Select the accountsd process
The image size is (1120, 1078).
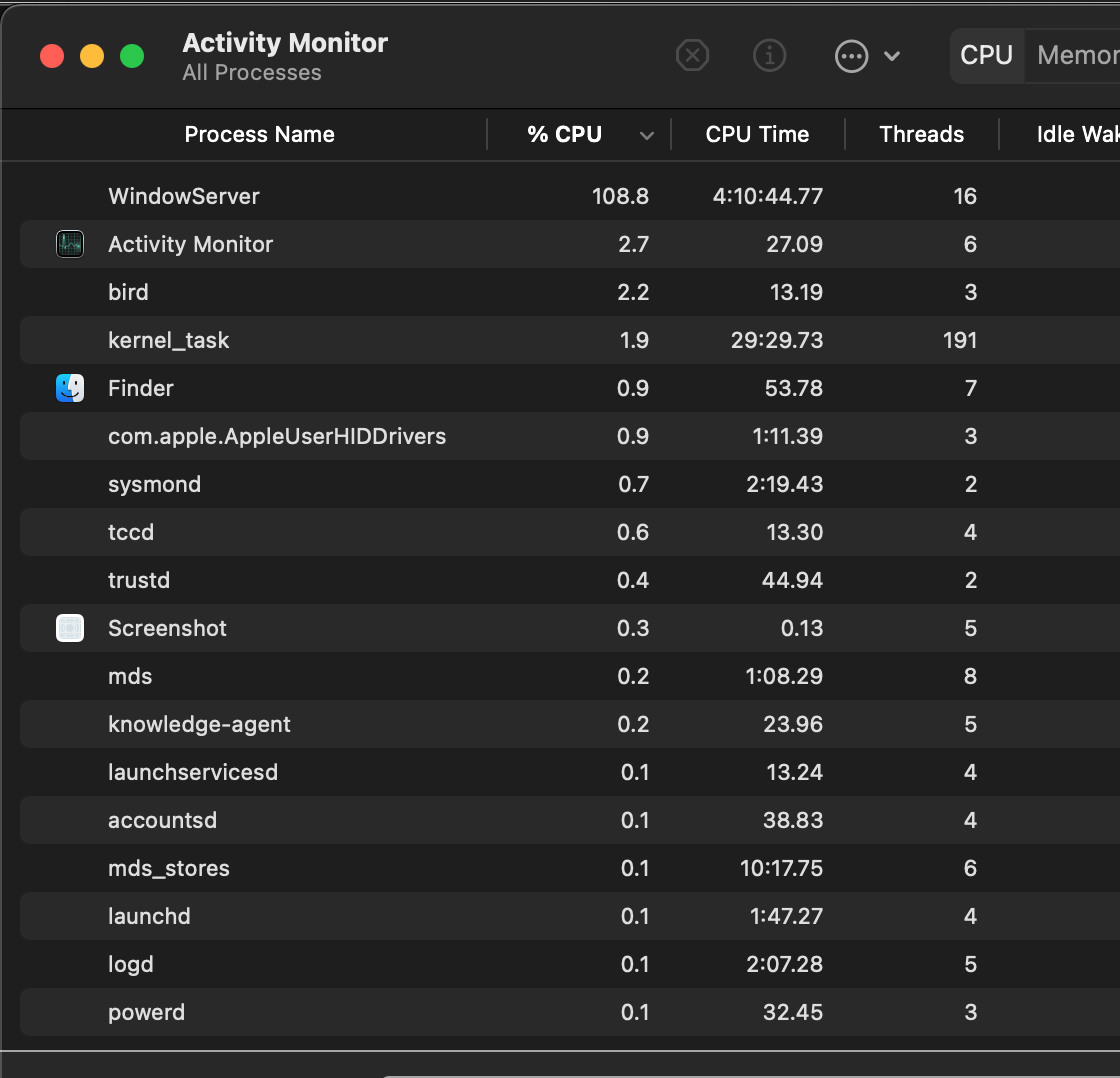(x=162, y=820)
